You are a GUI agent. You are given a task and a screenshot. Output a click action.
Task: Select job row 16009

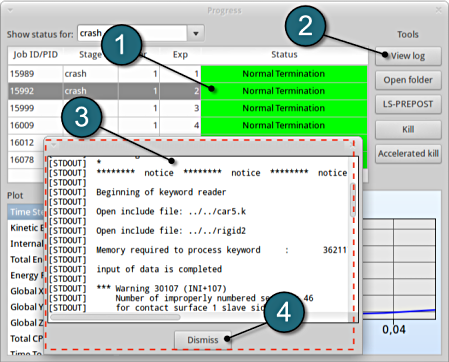[188, 126]
